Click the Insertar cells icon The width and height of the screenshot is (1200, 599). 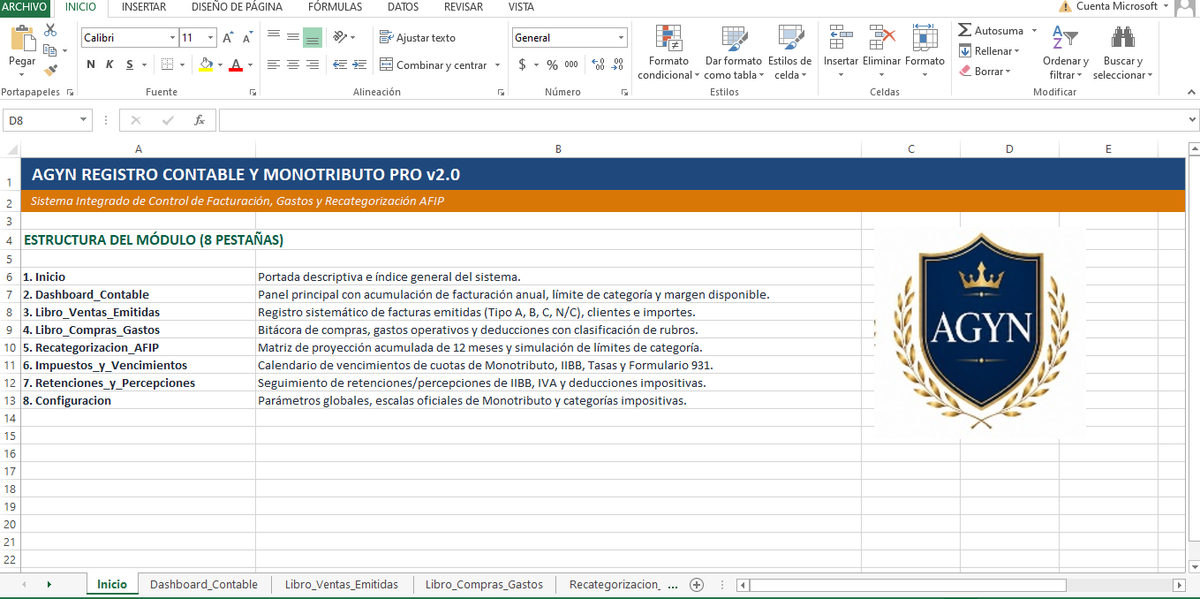click(x=840, y=38)
